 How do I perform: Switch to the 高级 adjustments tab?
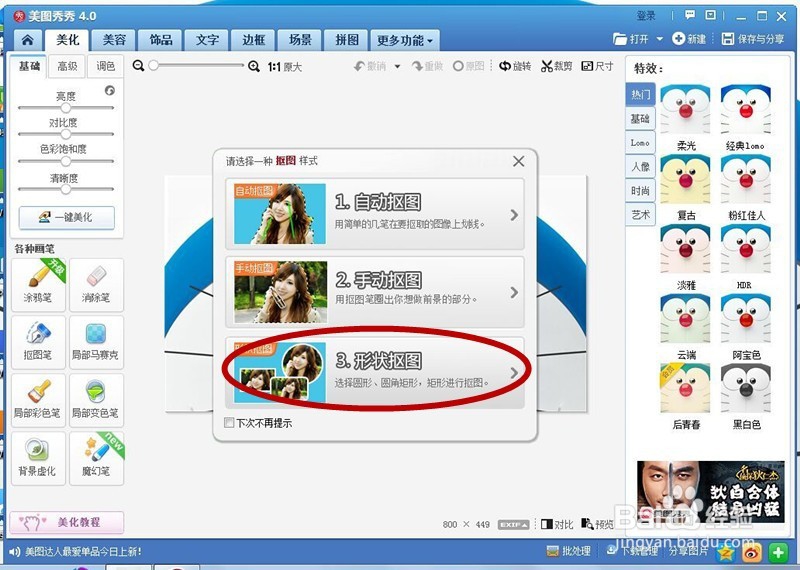coord(67,66)
